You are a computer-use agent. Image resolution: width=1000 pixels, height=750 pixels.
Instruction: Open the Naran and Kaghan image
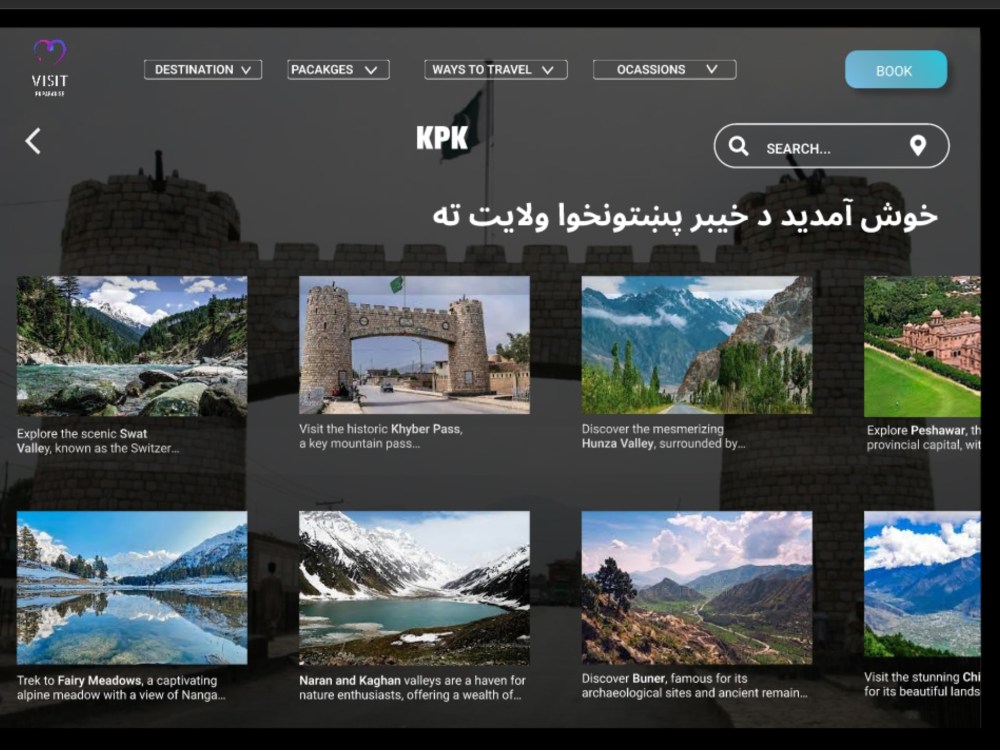(x=414, y=588)
